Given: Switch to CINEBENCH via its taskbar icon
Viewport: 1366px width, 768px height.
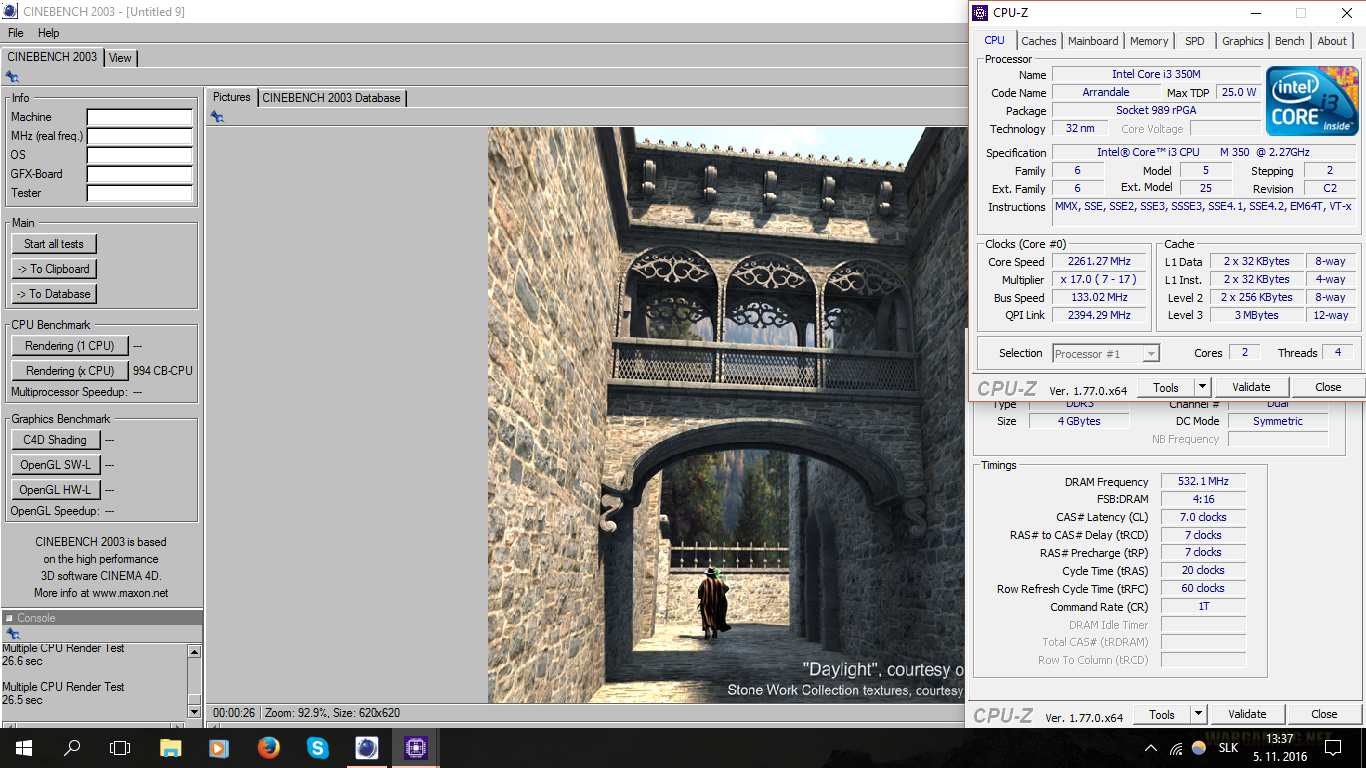Looking at the screenshot, I should (366, 748).
